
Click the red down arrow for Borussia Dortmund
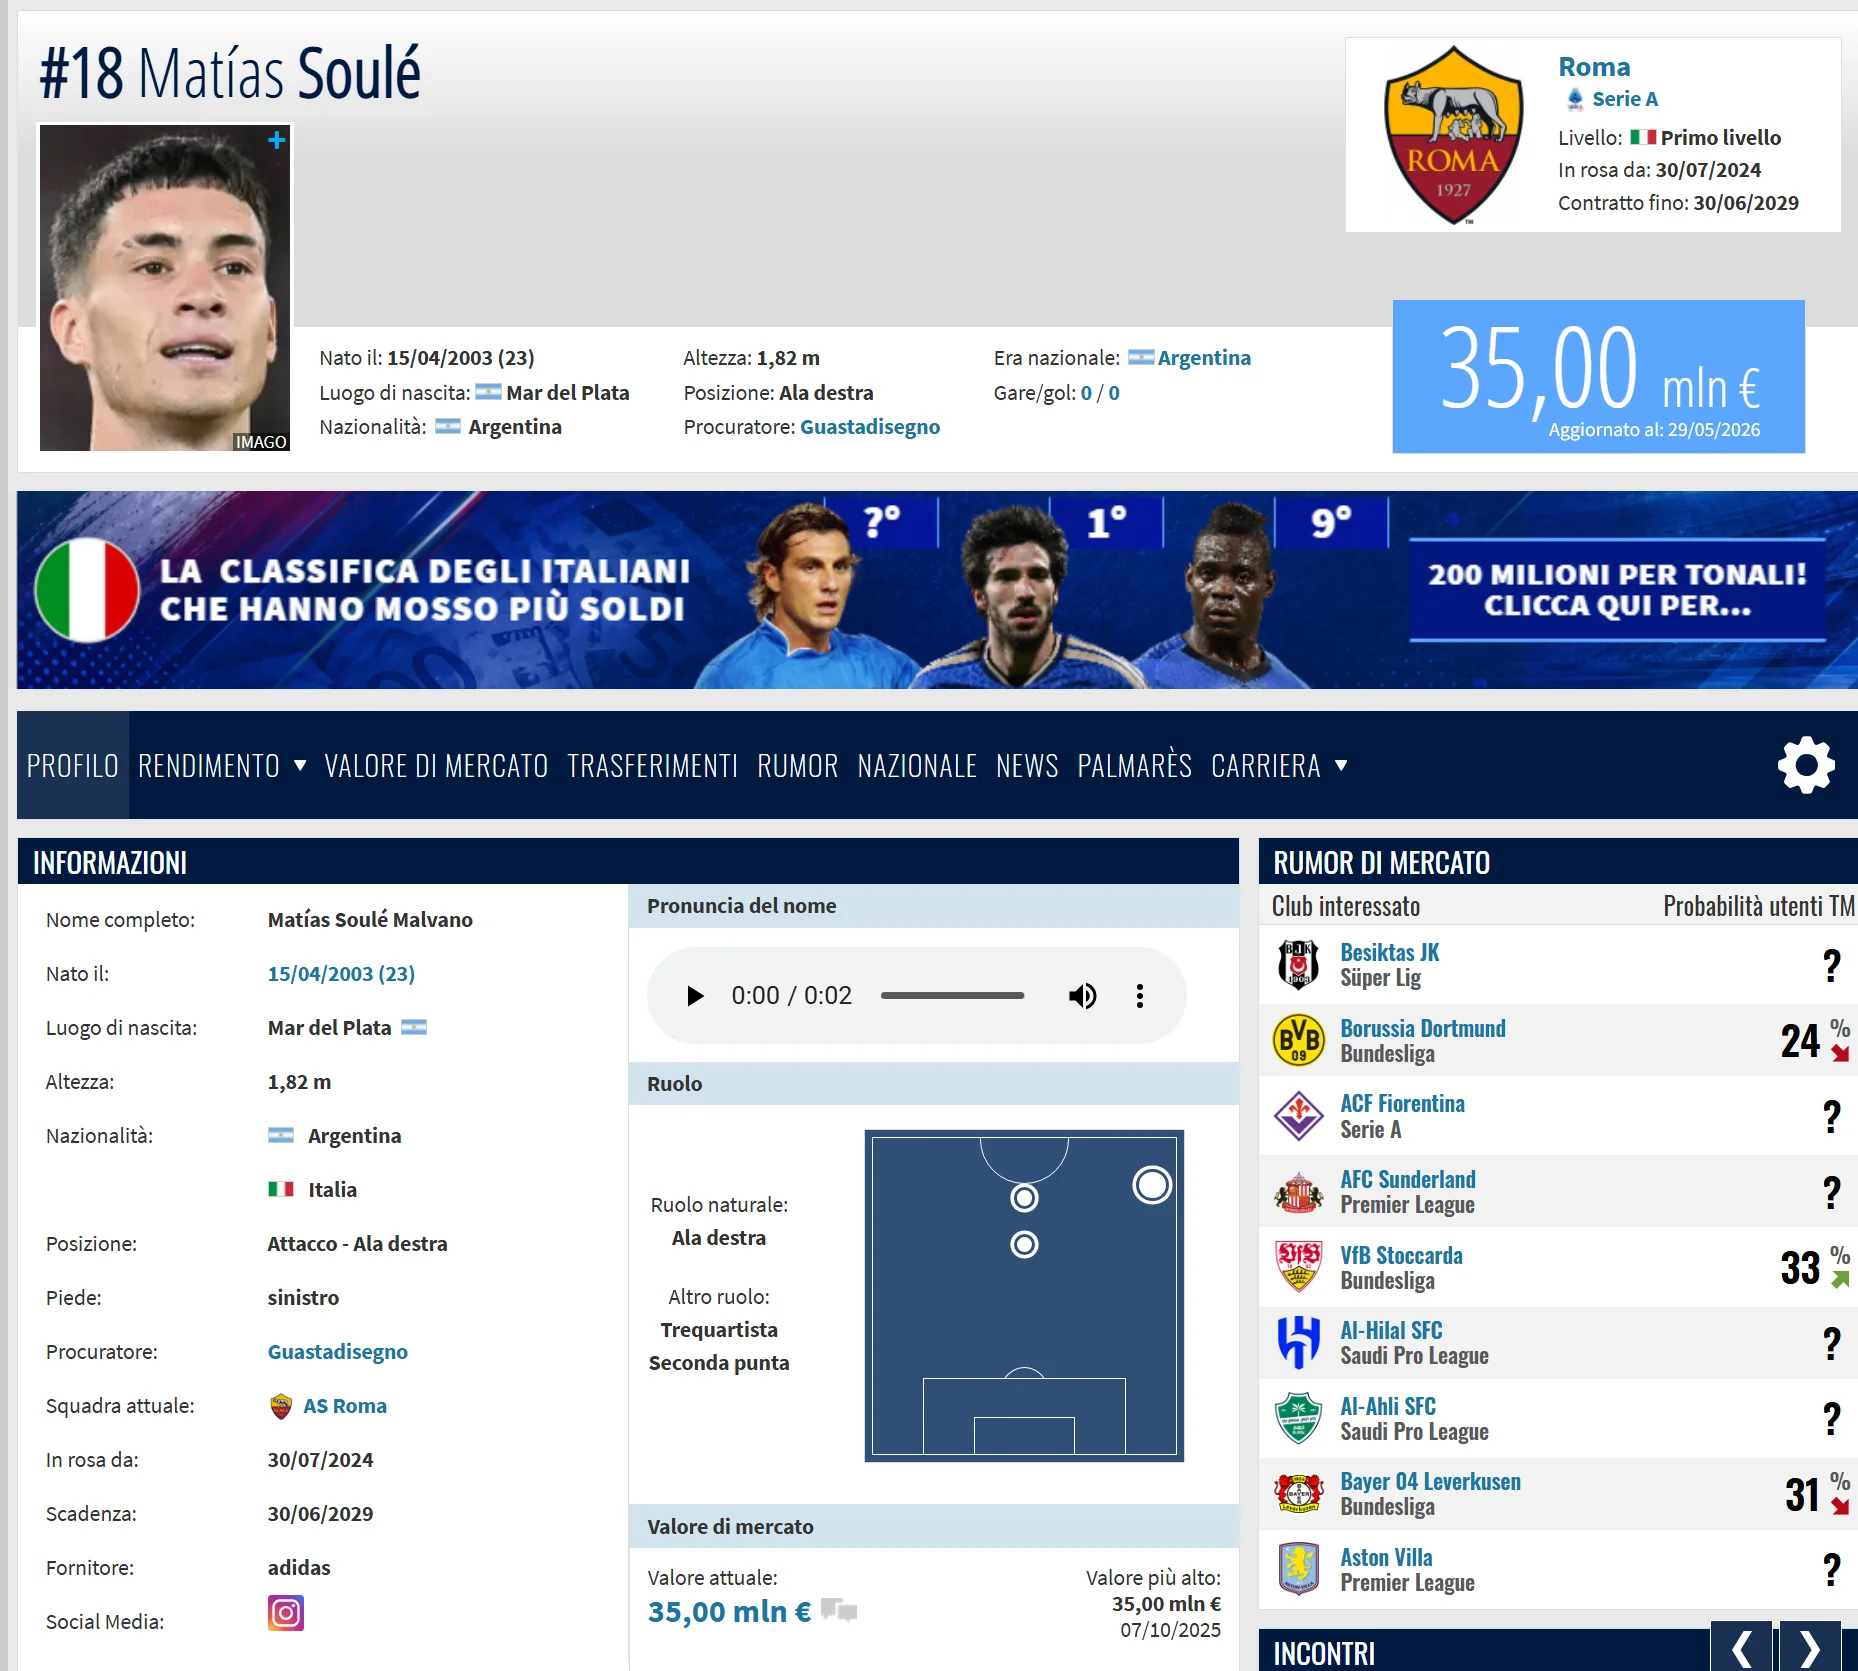(x=1840, y=1053)
